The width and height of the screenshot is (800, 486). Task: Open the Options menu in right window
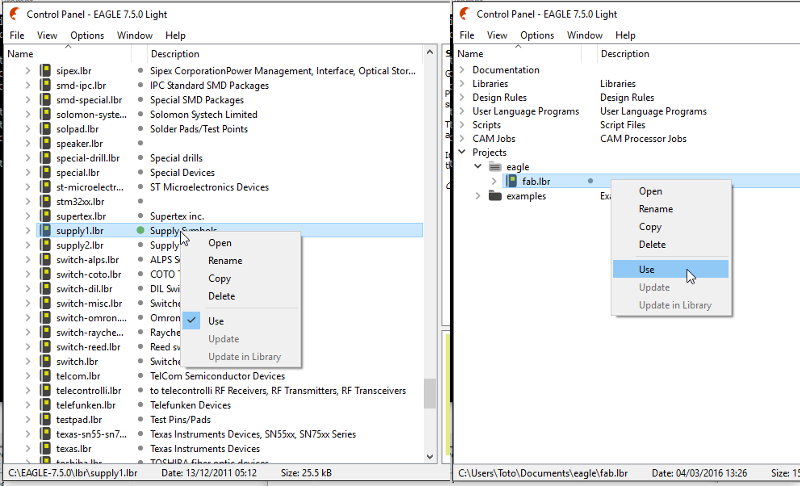click(537, 35)
